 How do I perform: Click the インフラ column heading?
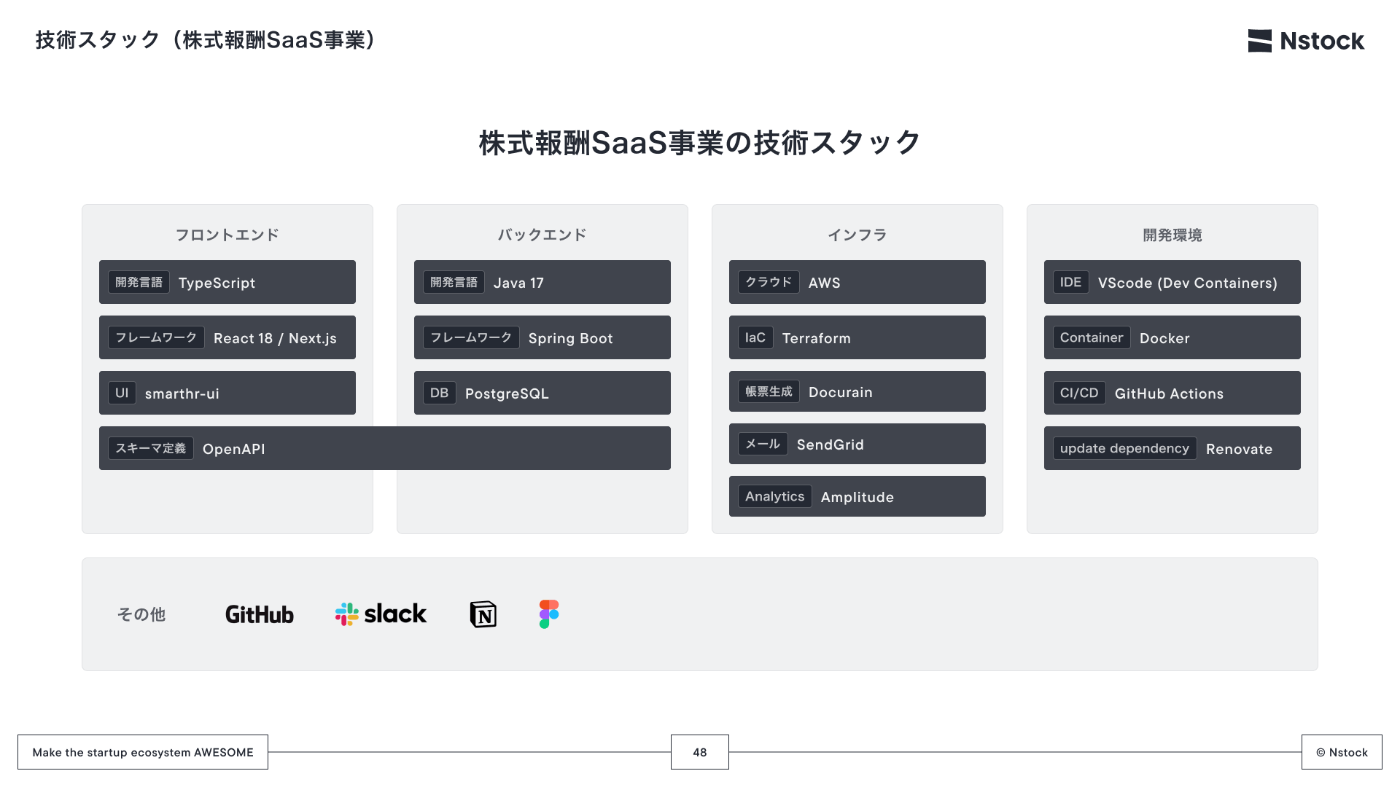click(x=857, y=235)
